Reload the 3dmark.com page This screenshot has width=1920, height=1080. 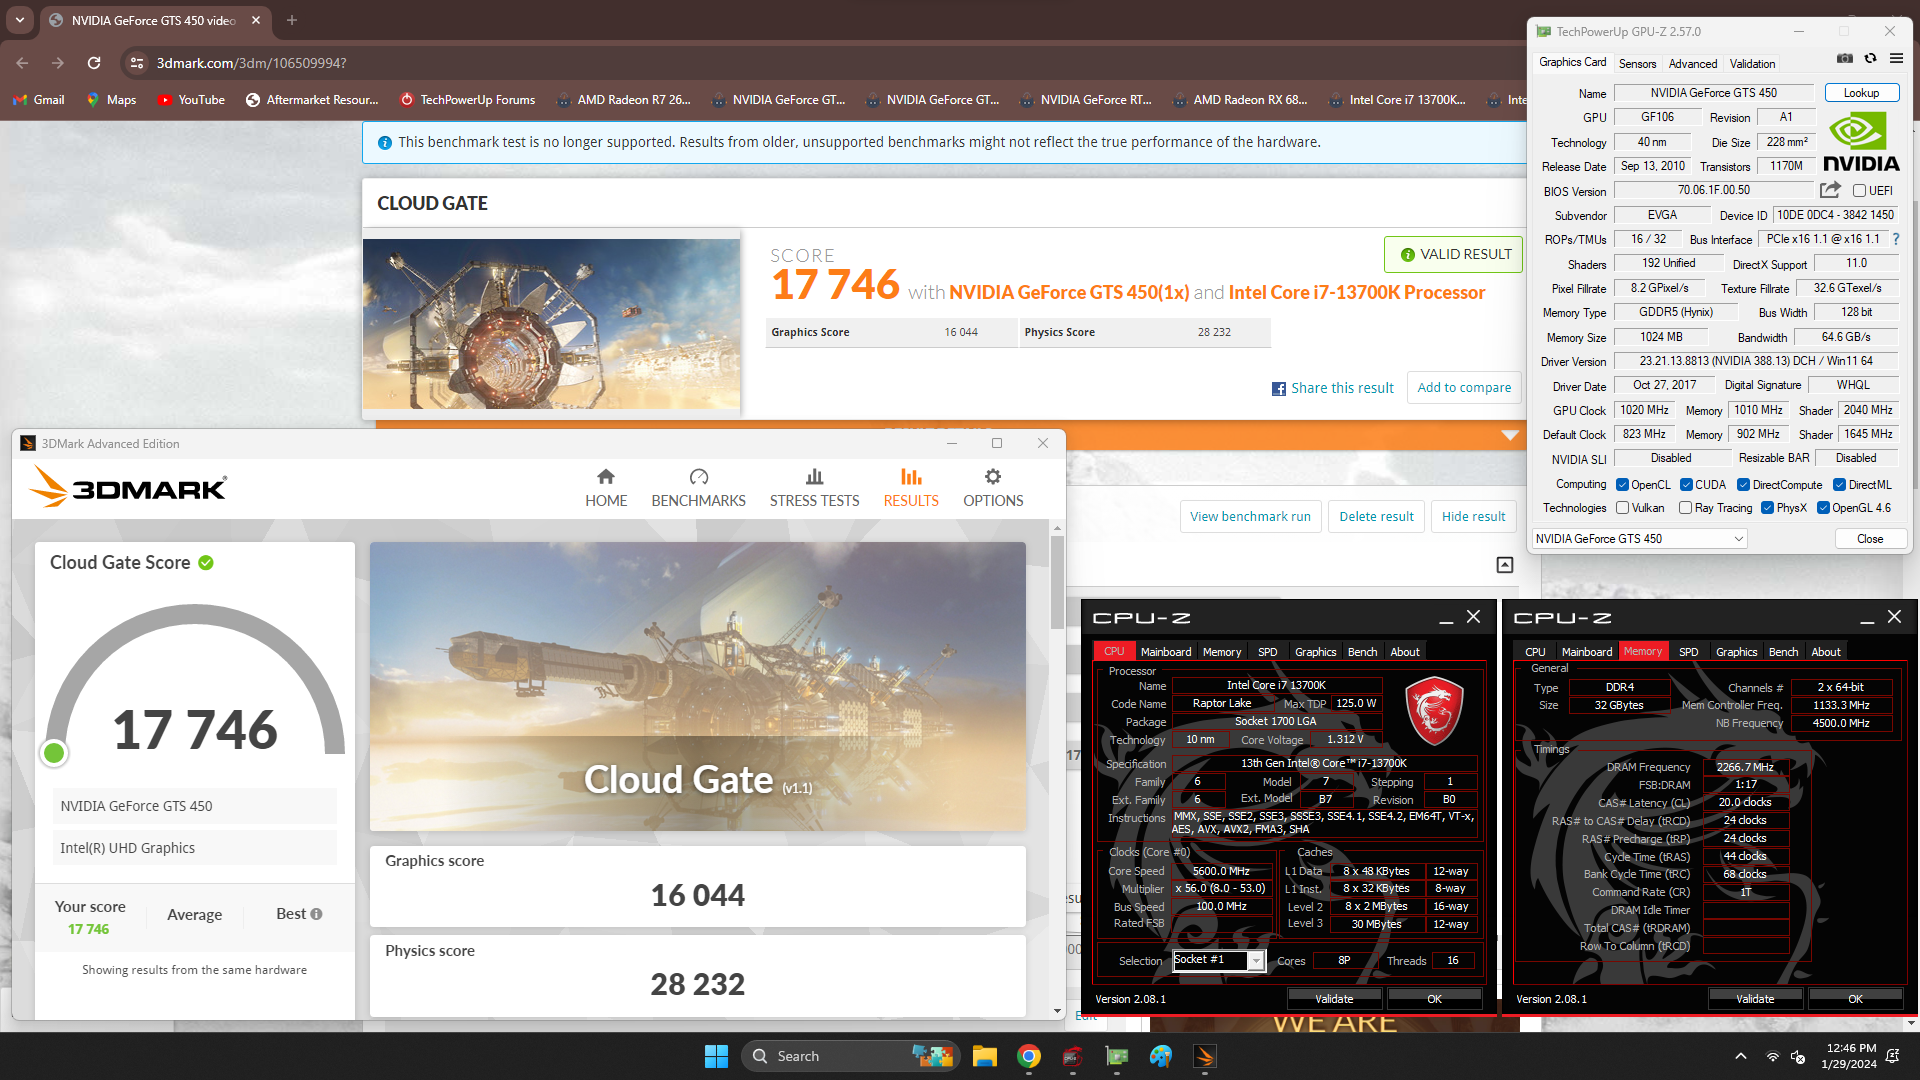pos(94,63)
